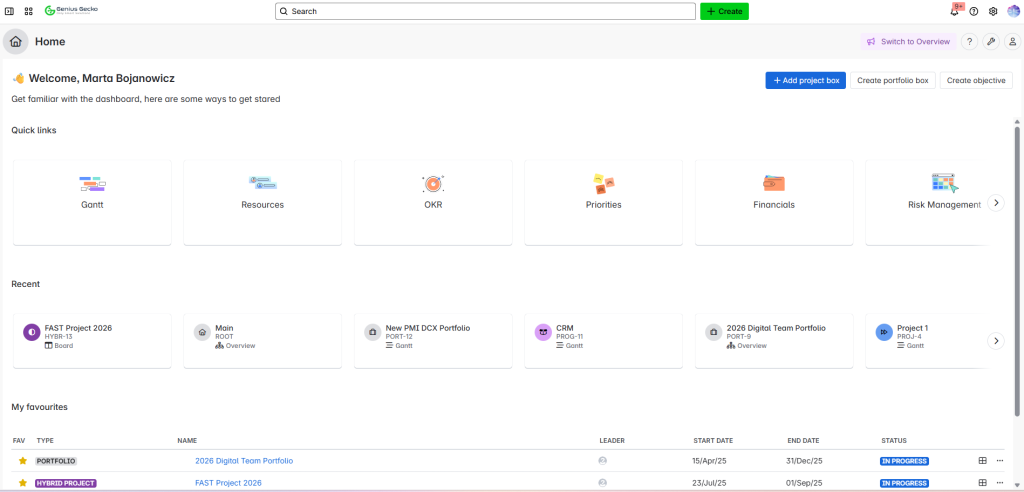Screen dimensions: 1024x492
Task: Click the Search input field
Action: [485, 11]
